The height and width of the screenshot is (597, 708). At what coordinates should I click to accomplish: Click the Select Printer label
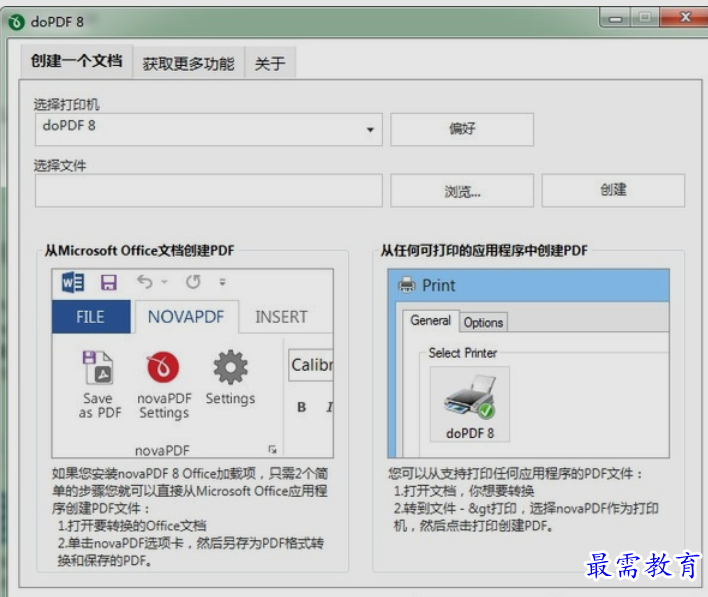pos(462,353)
